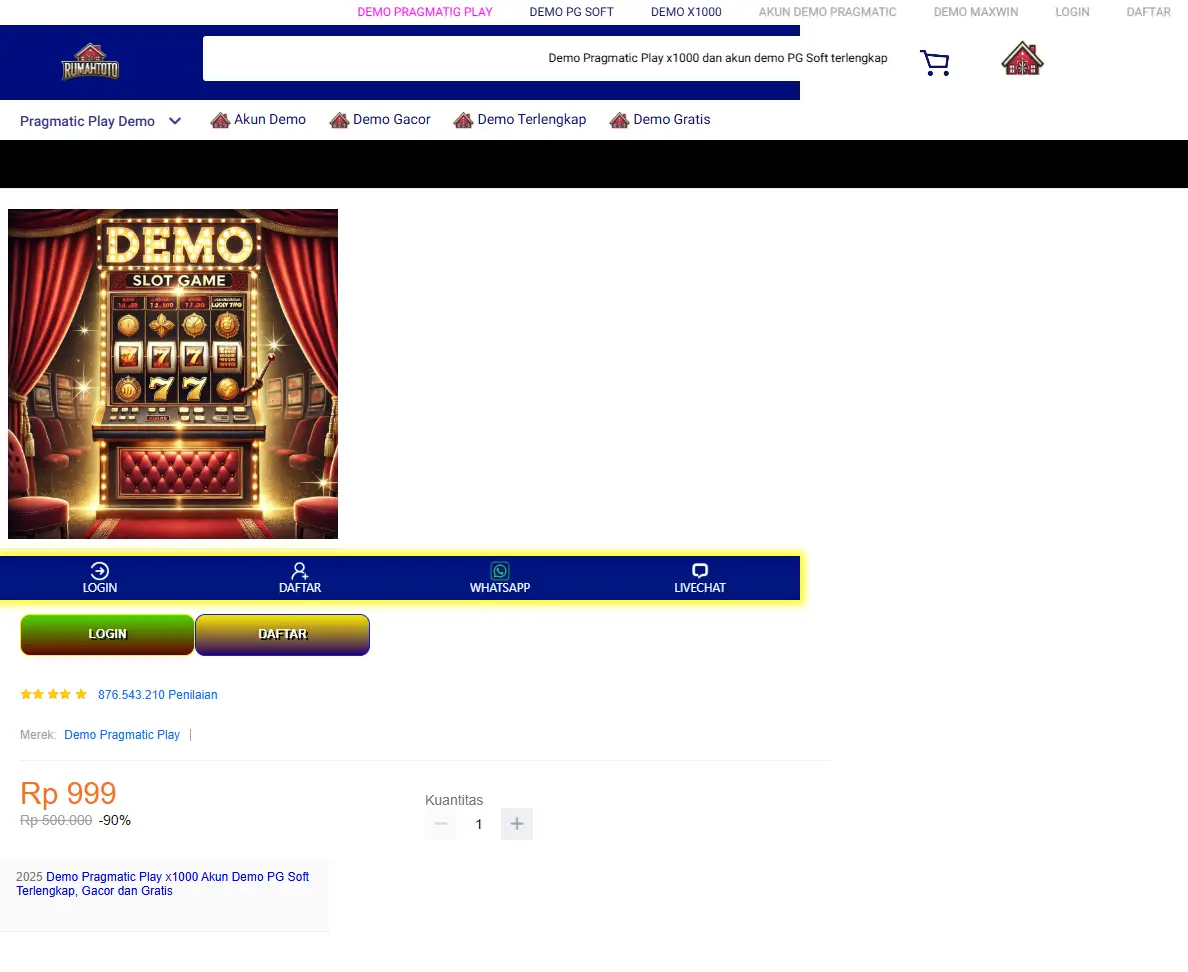Open Demo Terlengkap nav link
Screen dimensions: 1188x972
pos(532,120)
